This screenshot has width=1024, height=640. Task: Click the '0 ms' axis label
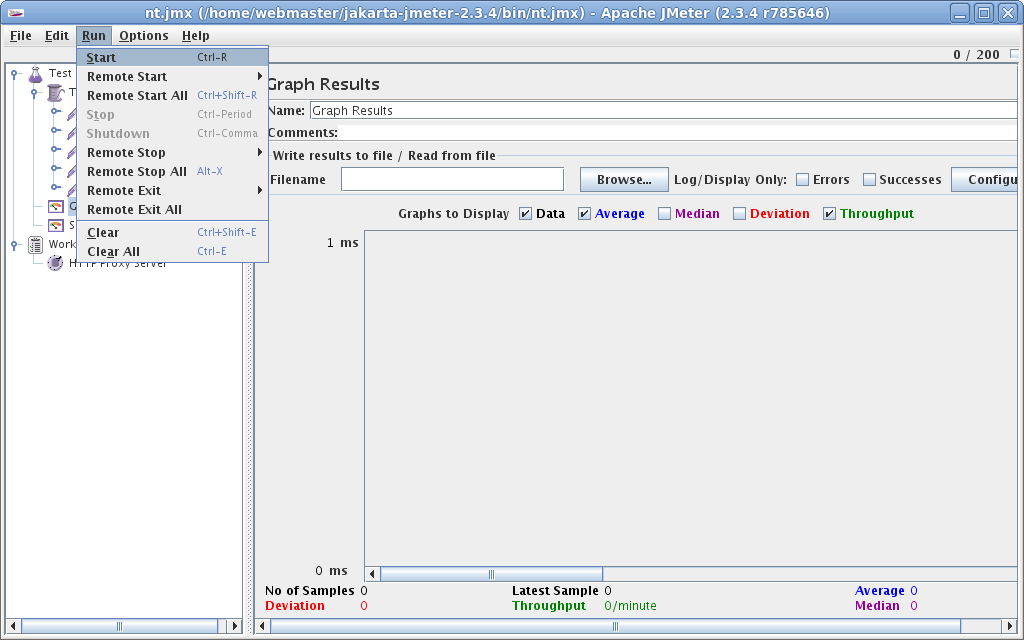pos(331,571)
